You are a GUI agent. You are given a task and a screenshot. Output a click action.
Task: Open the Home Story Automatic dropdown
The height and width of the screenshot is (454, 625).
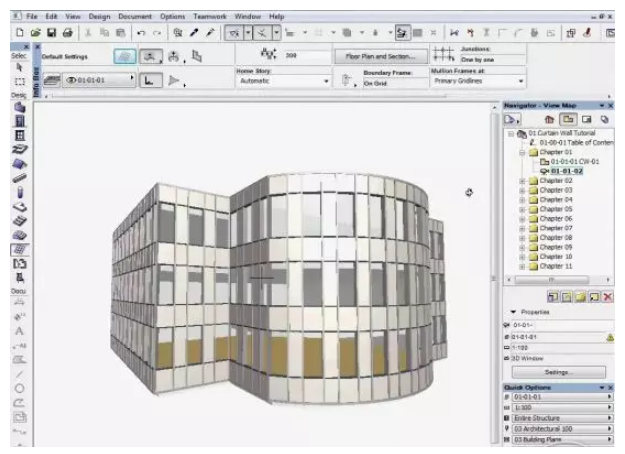[x=284, y=81]
